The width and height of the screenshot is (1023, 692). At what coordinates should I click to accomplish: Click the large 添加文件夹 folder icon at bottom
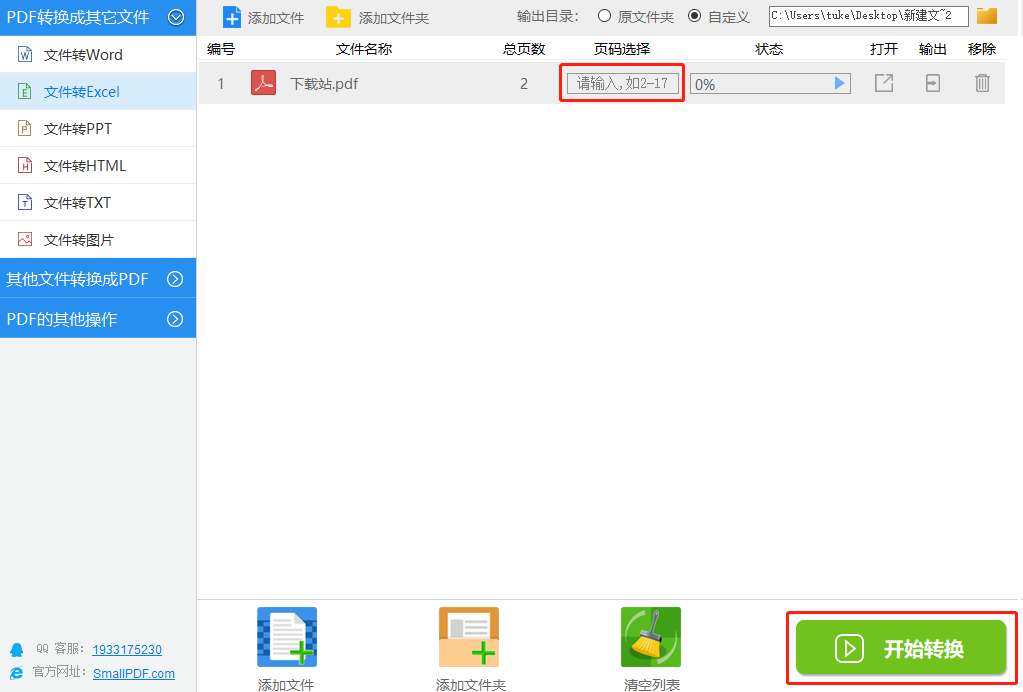click(x=469, y=637)
